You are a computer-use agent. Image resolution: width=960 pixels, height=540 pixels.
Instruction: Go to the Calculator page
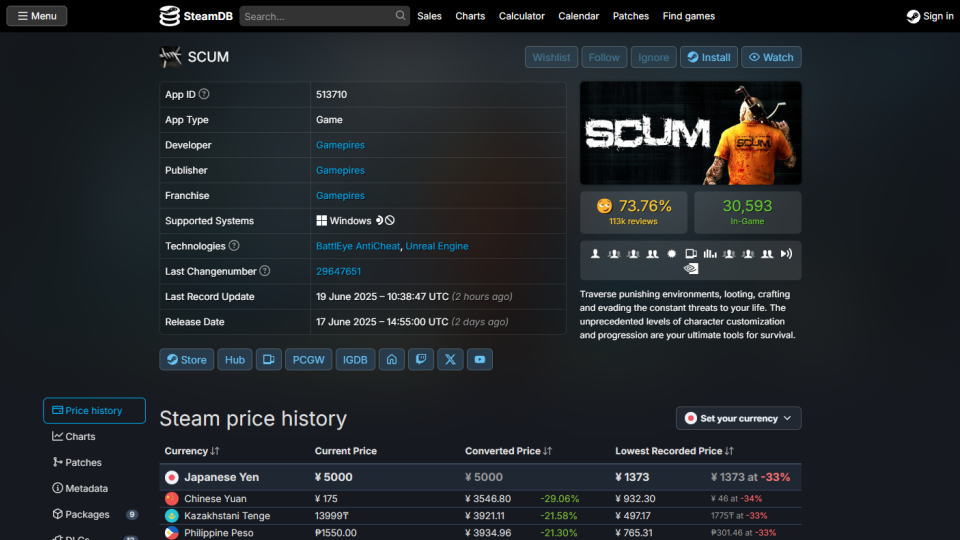point(522,16)
